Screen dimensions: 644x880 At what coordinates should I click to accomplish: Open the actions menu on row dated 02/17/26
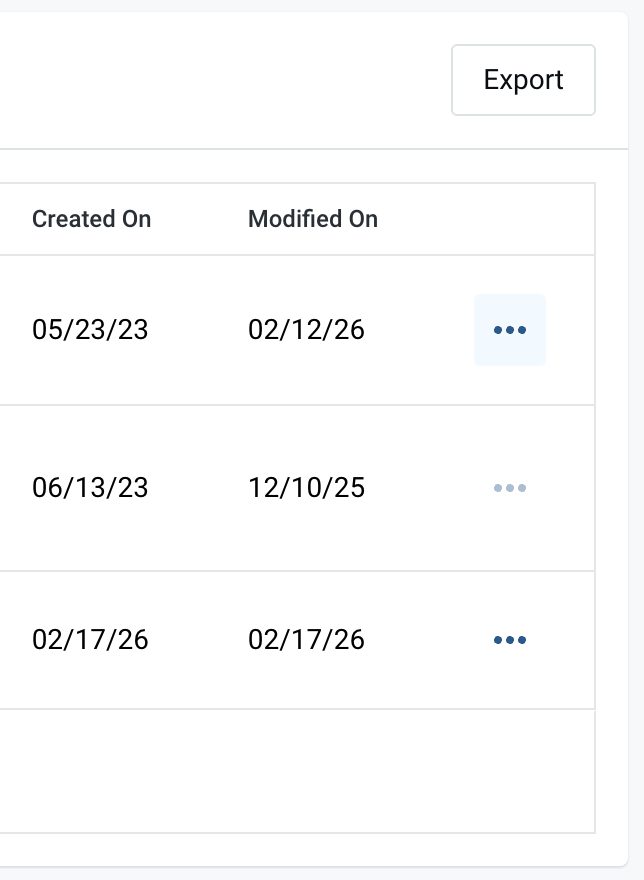pos(510,640)
